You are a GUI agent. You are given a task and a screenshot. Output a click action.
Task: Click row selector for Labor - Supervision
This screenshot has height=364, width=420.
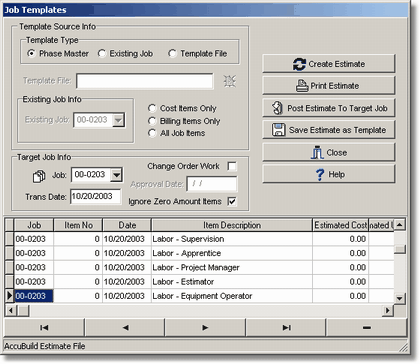click(x=9, y=239)
